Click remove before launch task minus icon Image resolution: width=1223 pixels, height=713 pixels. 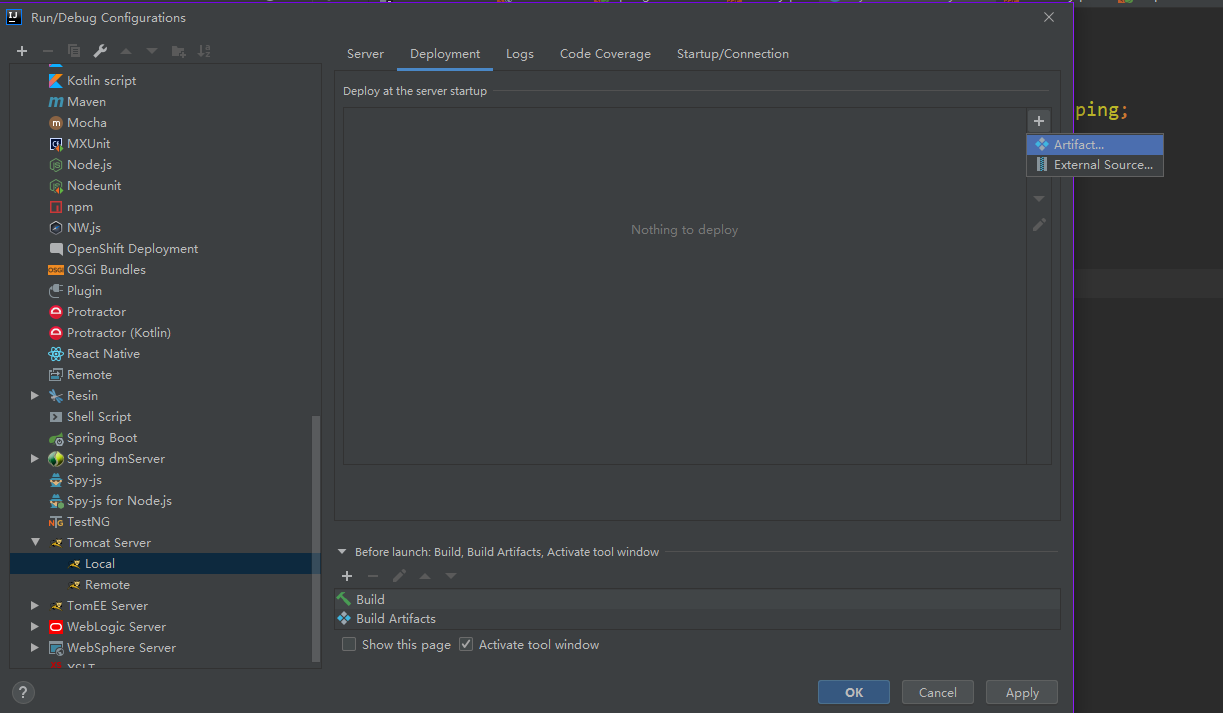coord(373,576)
